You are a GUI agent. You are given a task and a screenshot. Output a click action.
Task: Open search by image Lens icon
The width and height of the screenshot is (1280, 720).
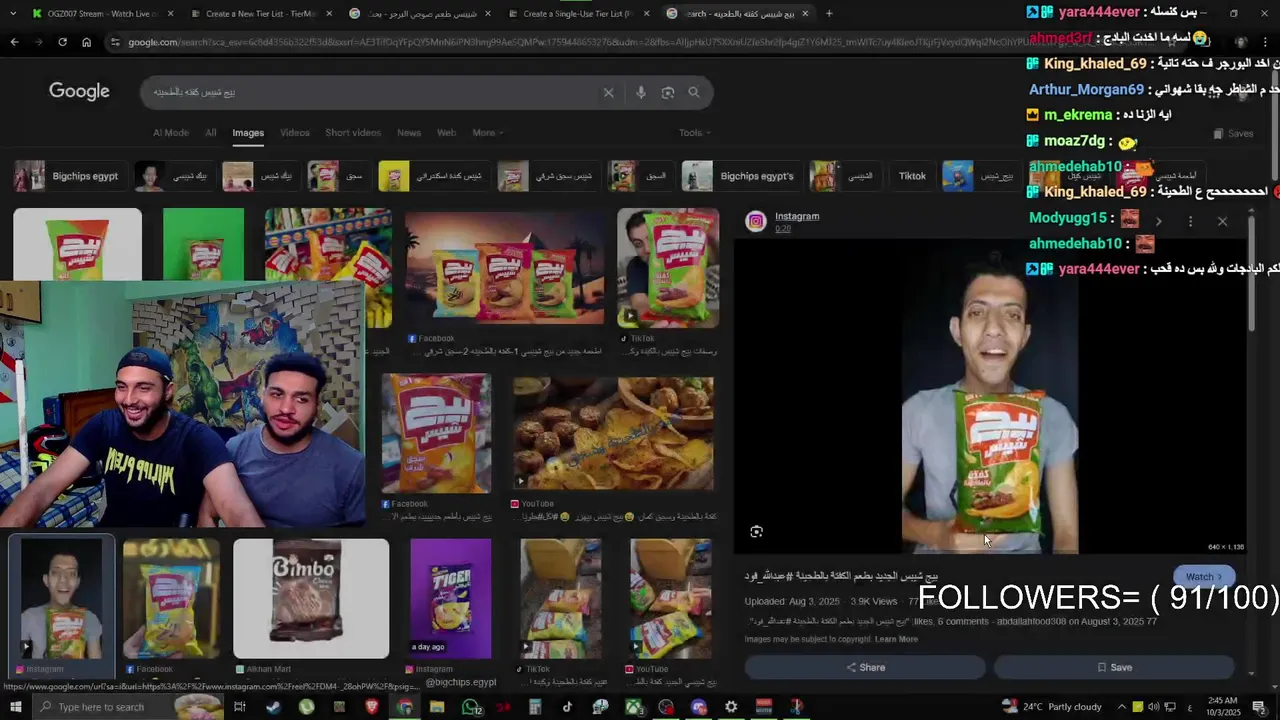pyautogui.click(x=668, y=92)
